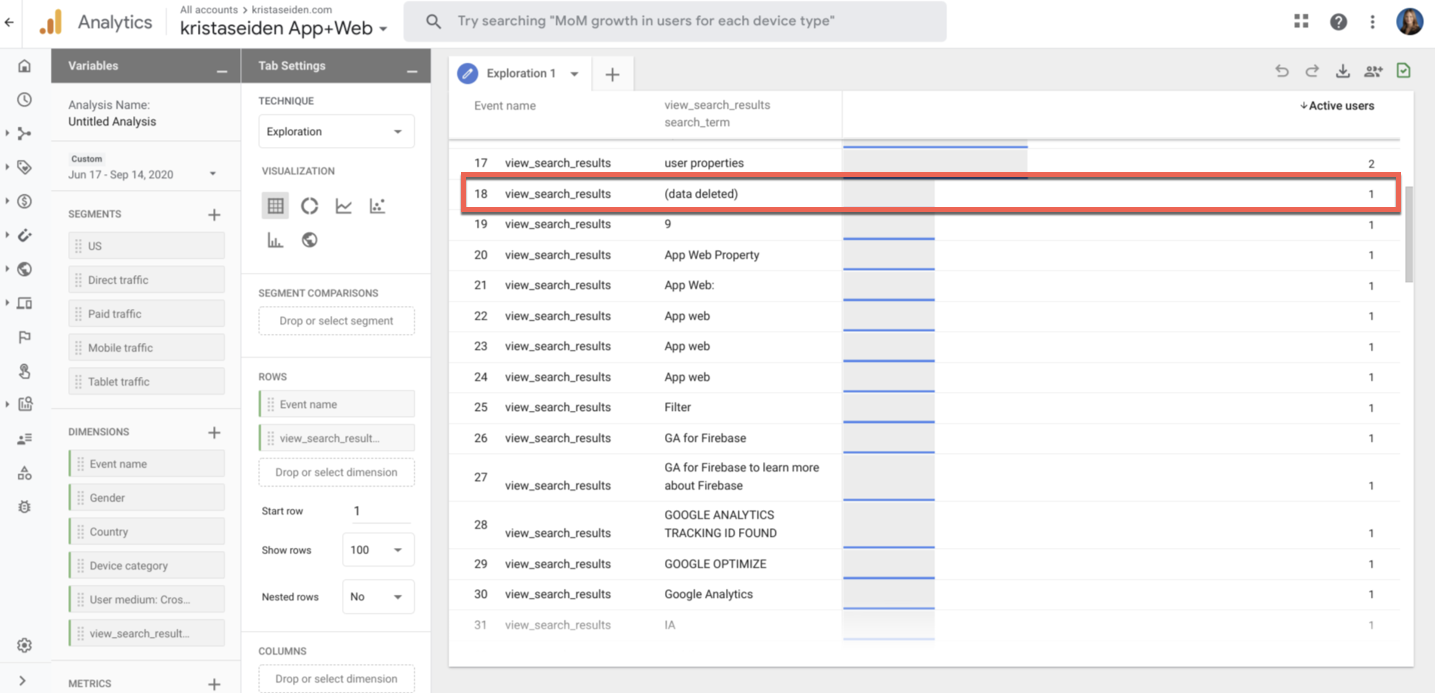Click the Start row input field

coord(380,511)
